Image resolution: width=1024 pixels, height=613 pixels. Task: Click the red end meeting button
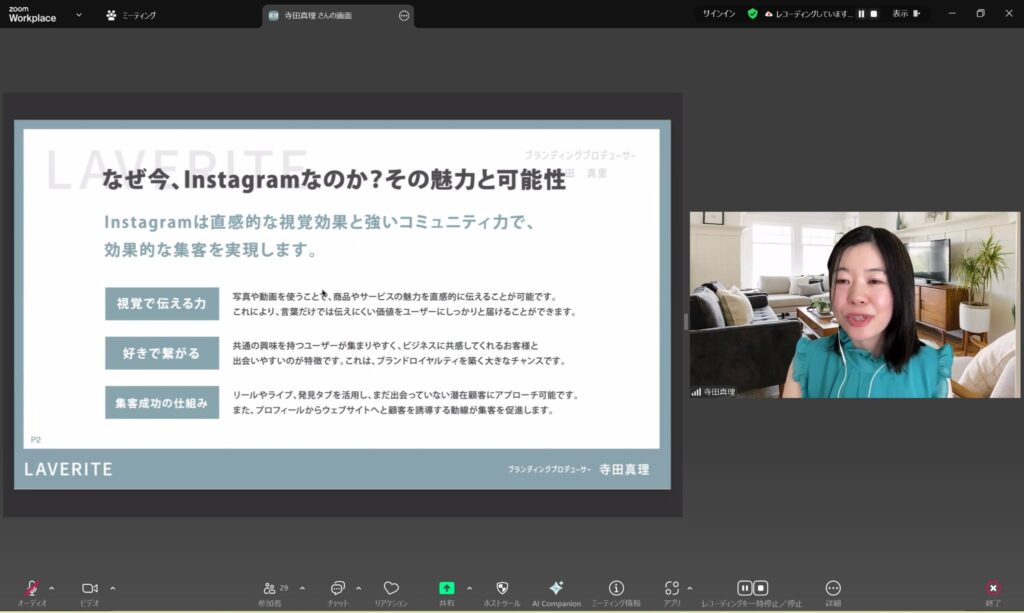[x=993, y=588]
